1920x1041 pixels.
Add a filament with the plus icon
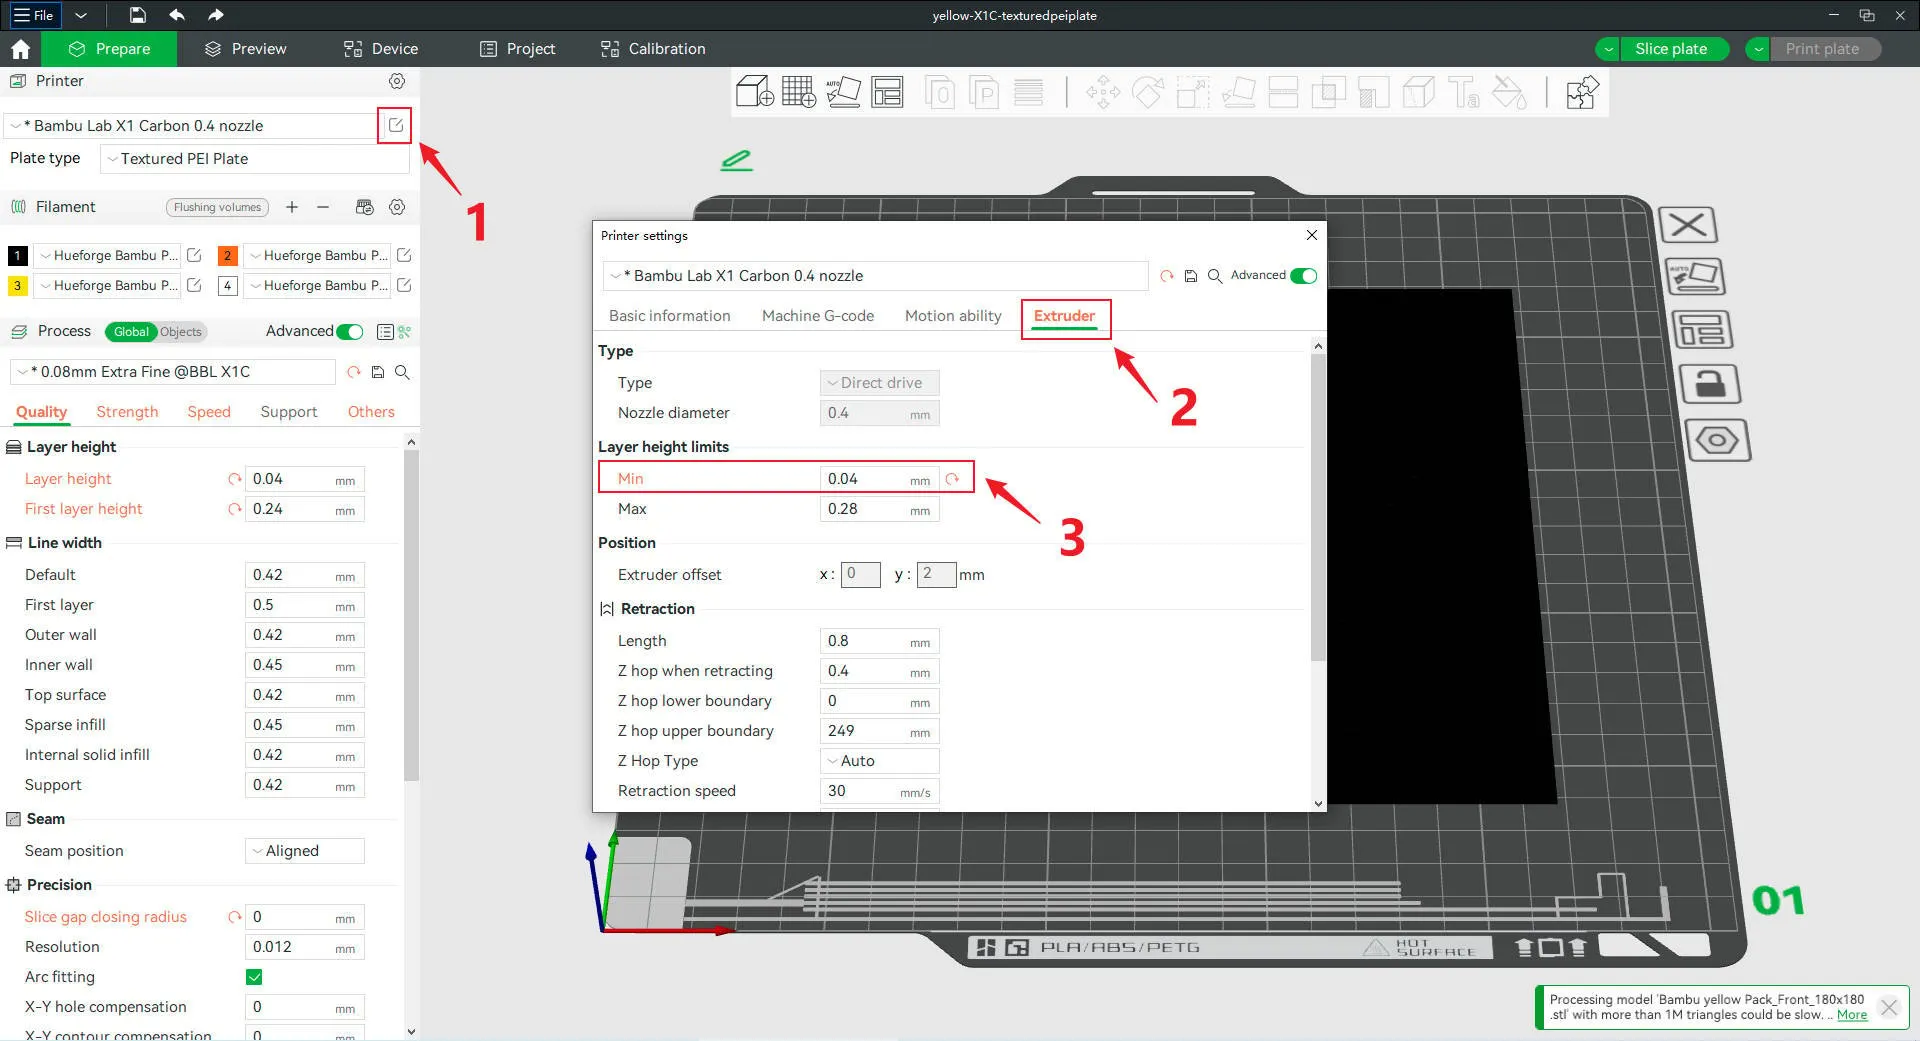pyautogui.click(x=292, y=207)
